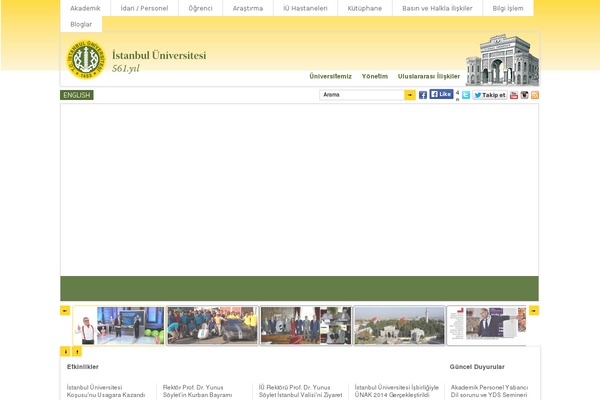Open the Yönetim menu
Viewport: 600px width, 400px height.
point(375,76)
